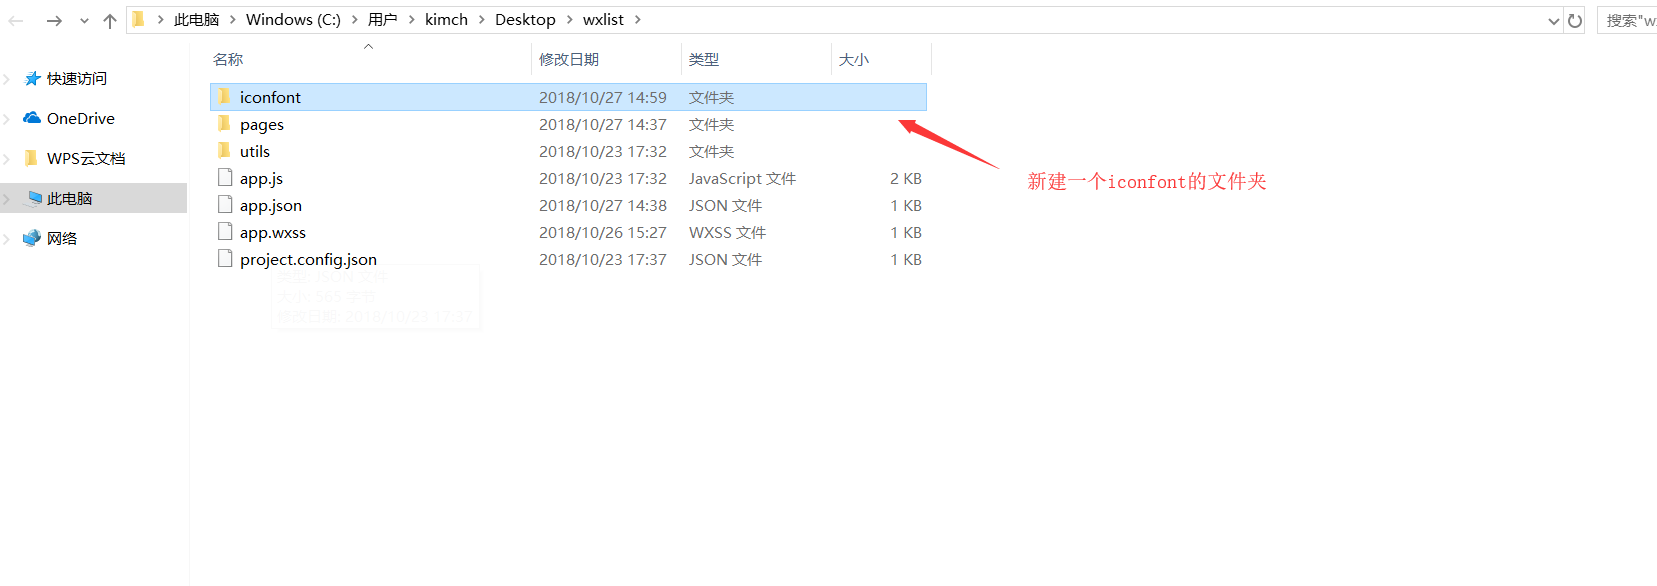The image size is (1657, 586).
Task: Select the utils folder icon
Action: tap(225, 151)
